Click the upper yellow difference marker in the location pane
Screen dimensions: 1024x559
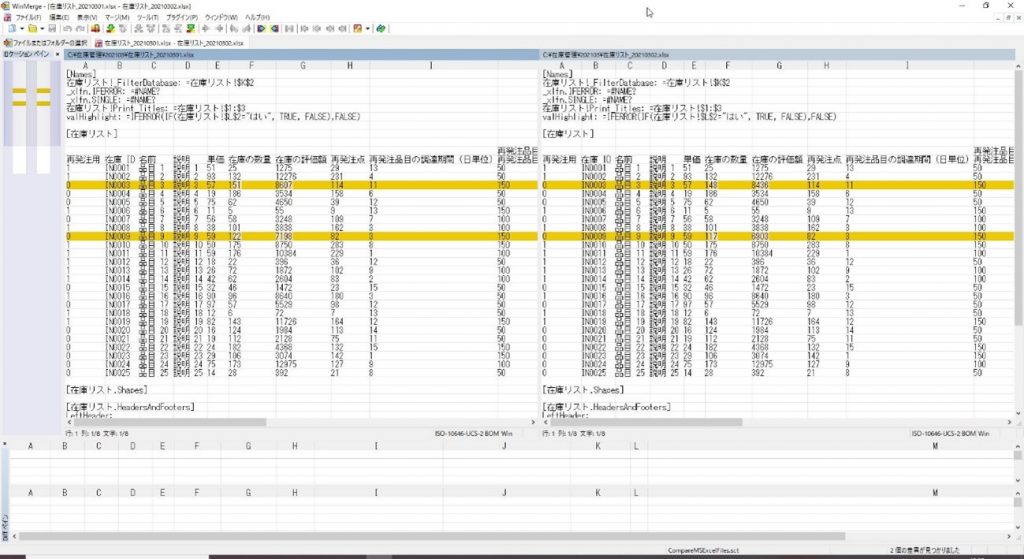tap(31, 91)
